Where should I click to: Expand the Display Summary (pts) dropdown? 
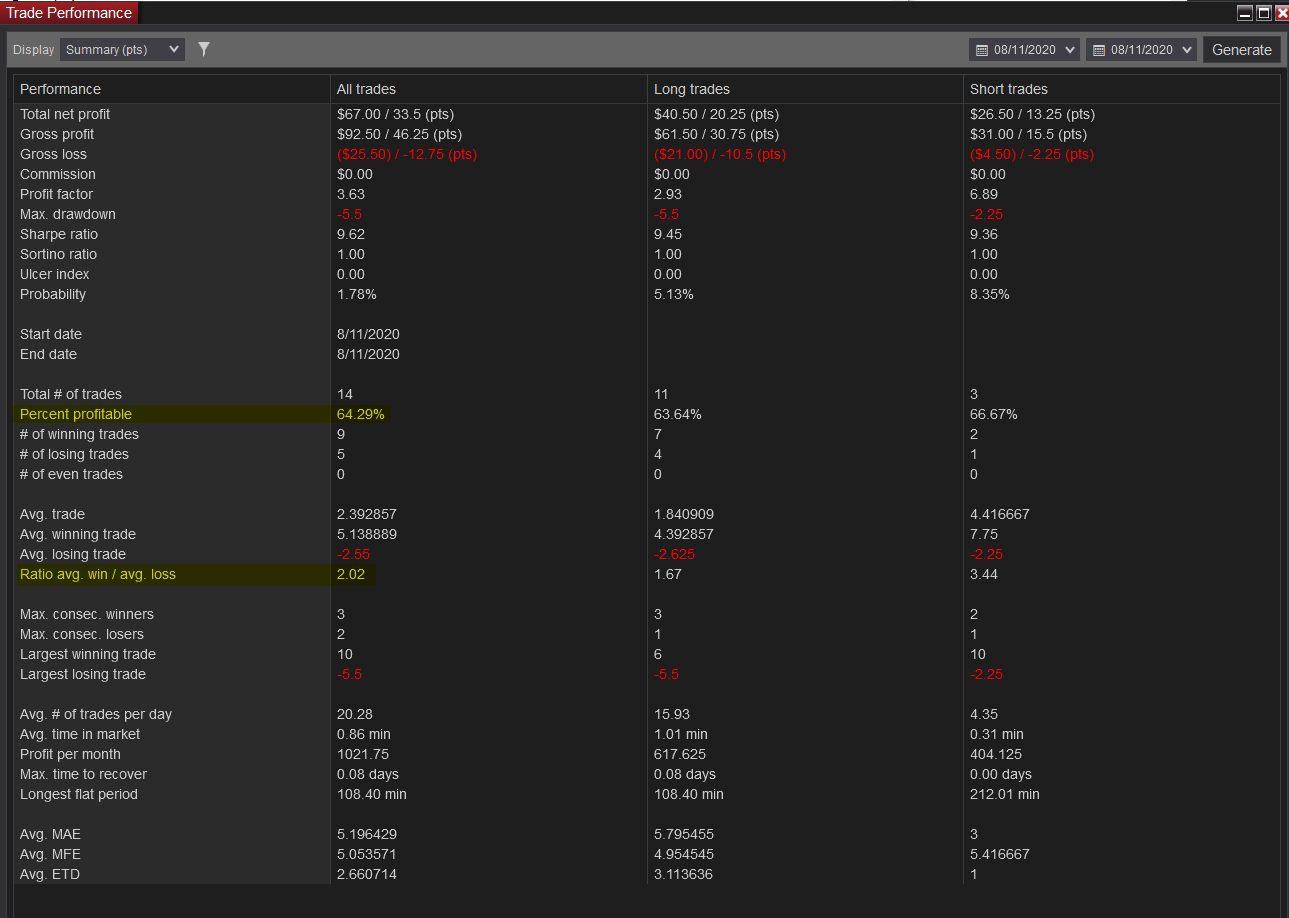tap(122, 49)
